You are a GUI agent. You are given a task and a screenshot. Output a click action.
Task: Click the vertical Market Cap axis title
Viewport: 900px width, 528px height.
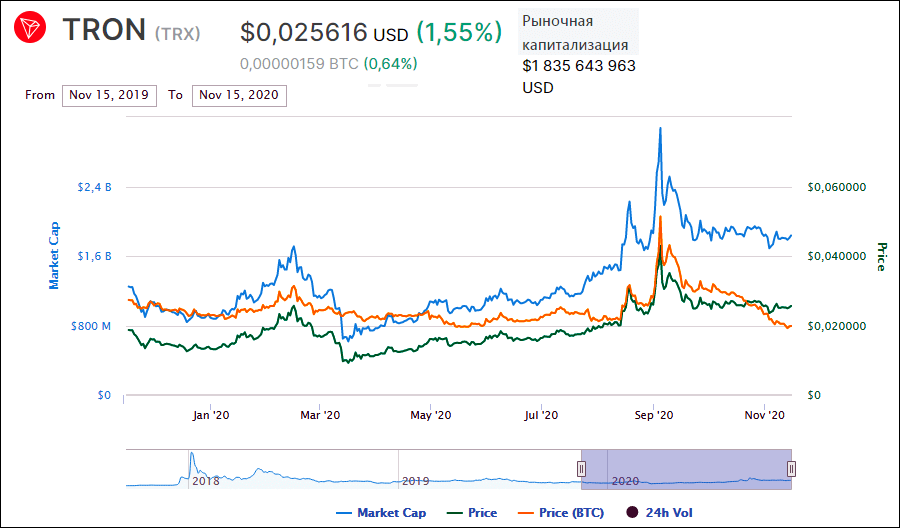pos(54,255)
